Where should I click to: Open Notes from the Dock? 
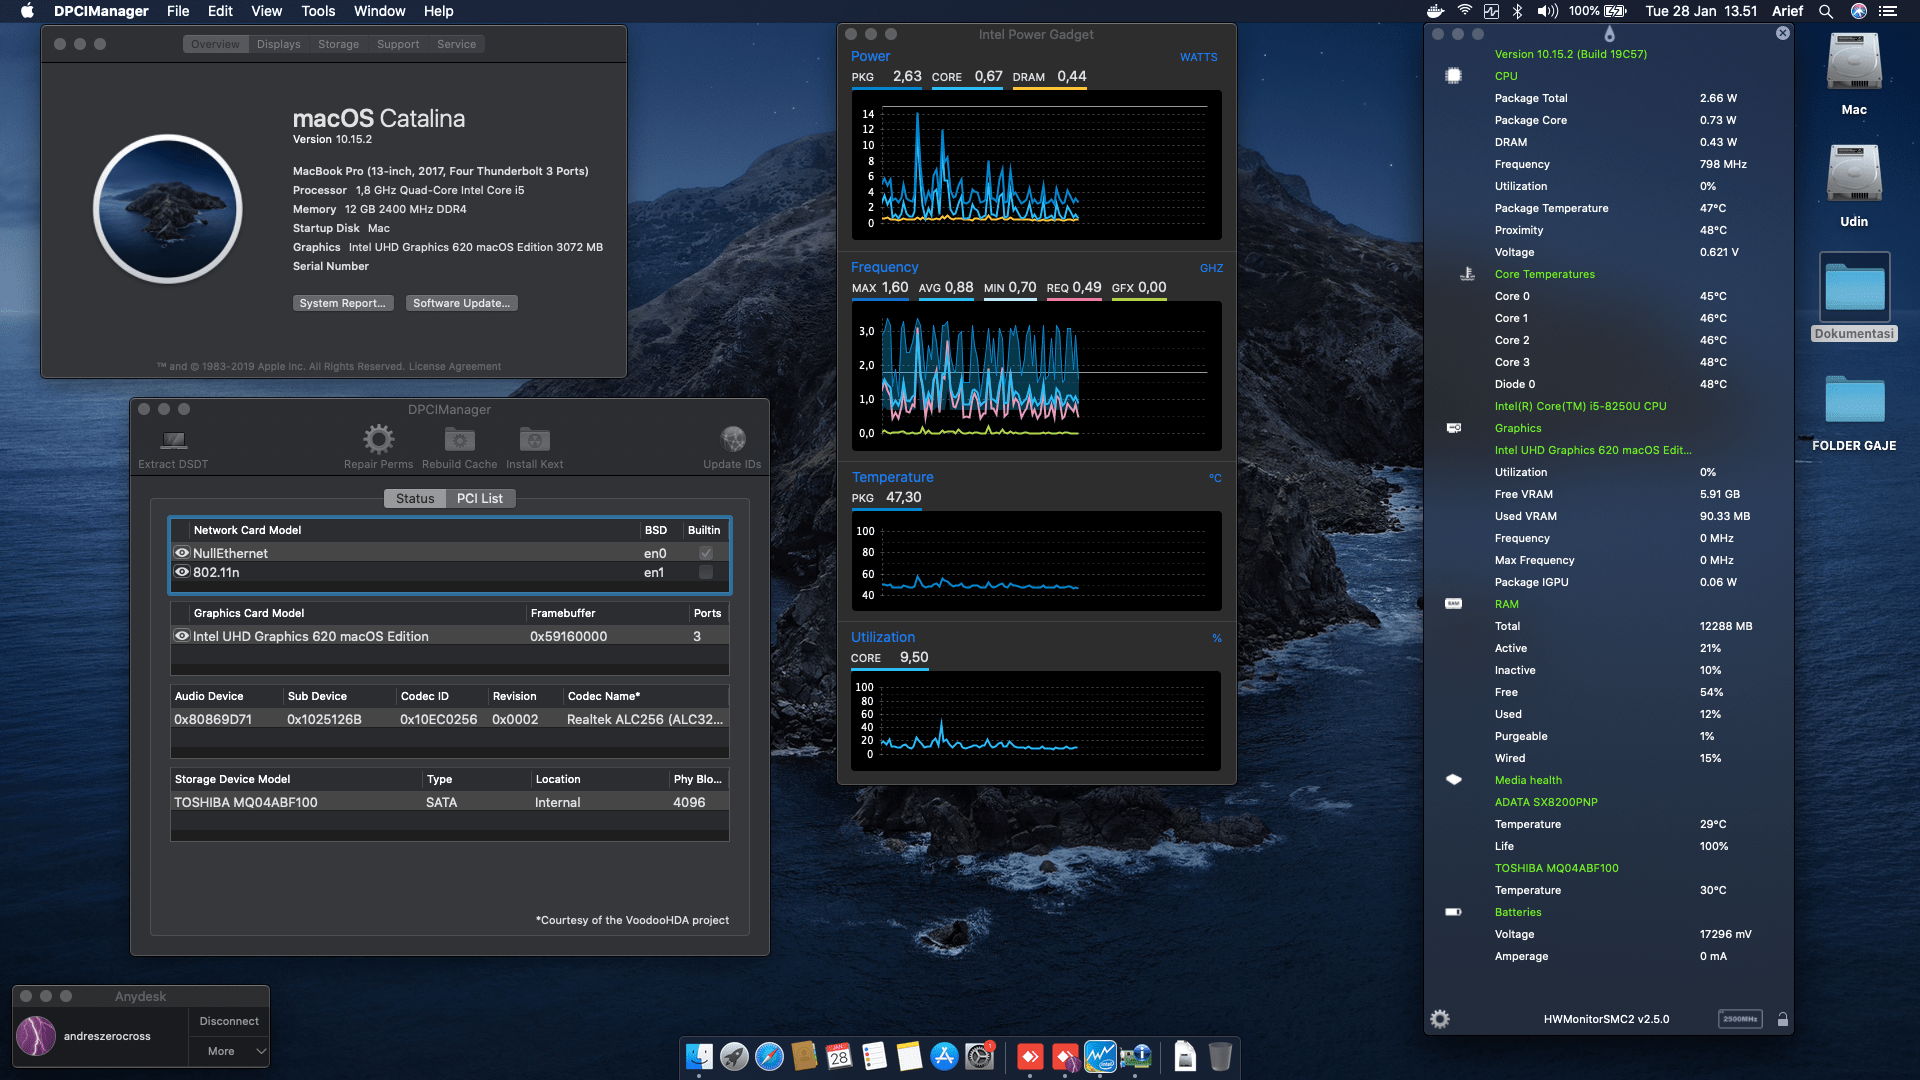(x=909, y=1056)
